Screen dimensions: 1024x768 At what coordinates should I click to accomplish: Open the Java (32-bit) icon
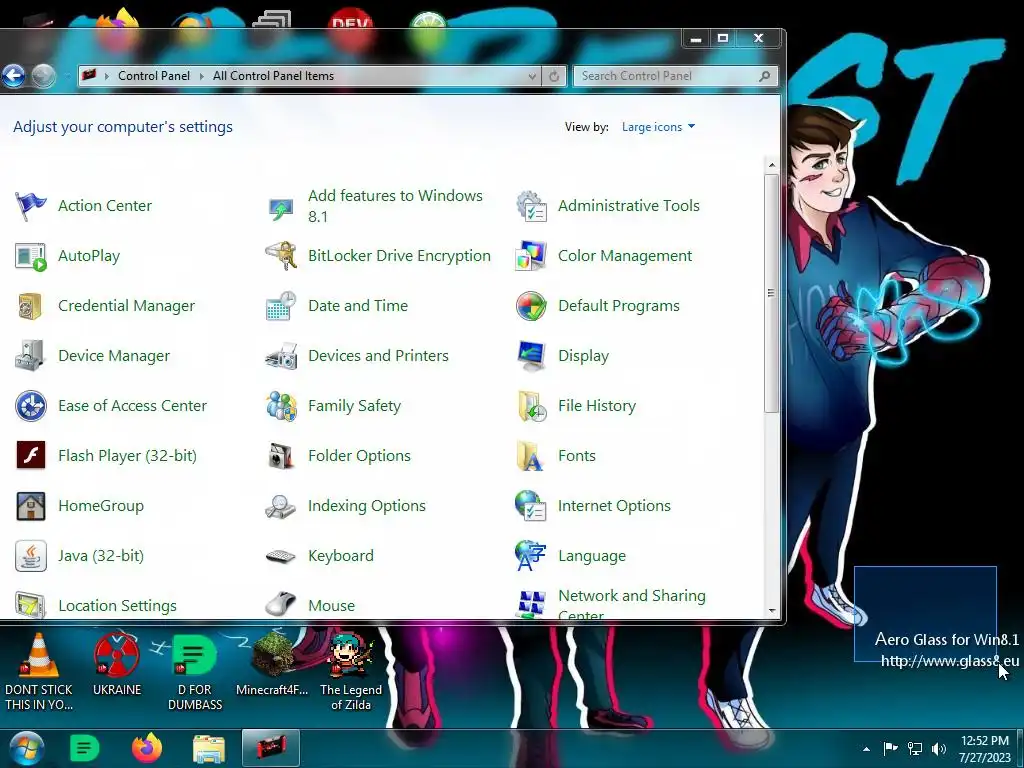[x=31, y=556]
